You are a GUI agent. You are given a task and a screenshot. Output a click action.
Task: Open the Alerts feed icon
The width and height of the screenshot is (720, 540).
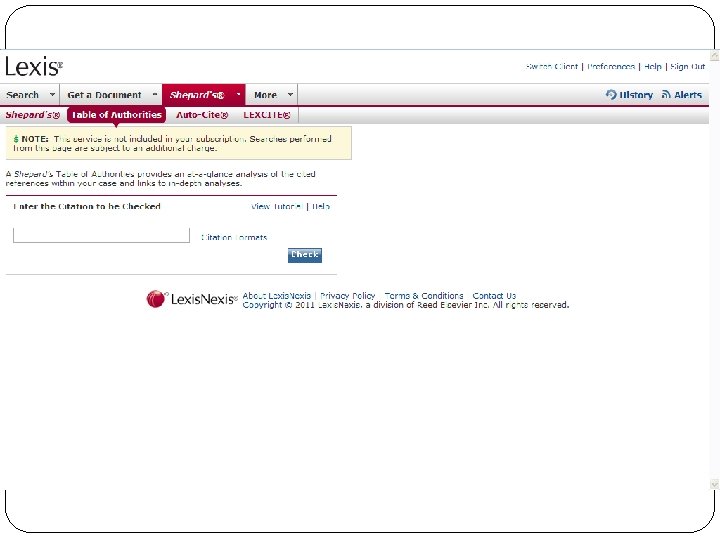click(666, 95)
